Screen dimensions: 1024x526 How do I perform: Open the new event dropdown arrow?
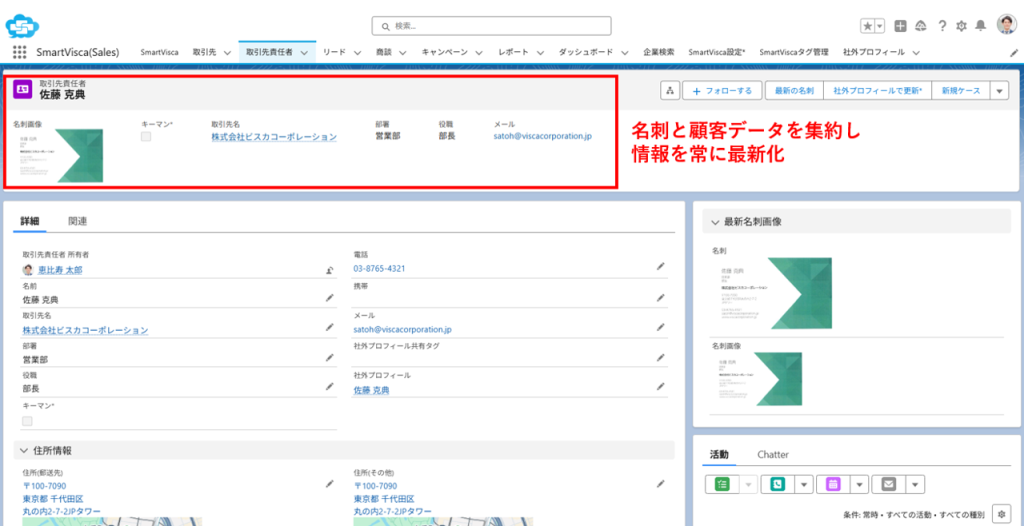coord(859,484)
